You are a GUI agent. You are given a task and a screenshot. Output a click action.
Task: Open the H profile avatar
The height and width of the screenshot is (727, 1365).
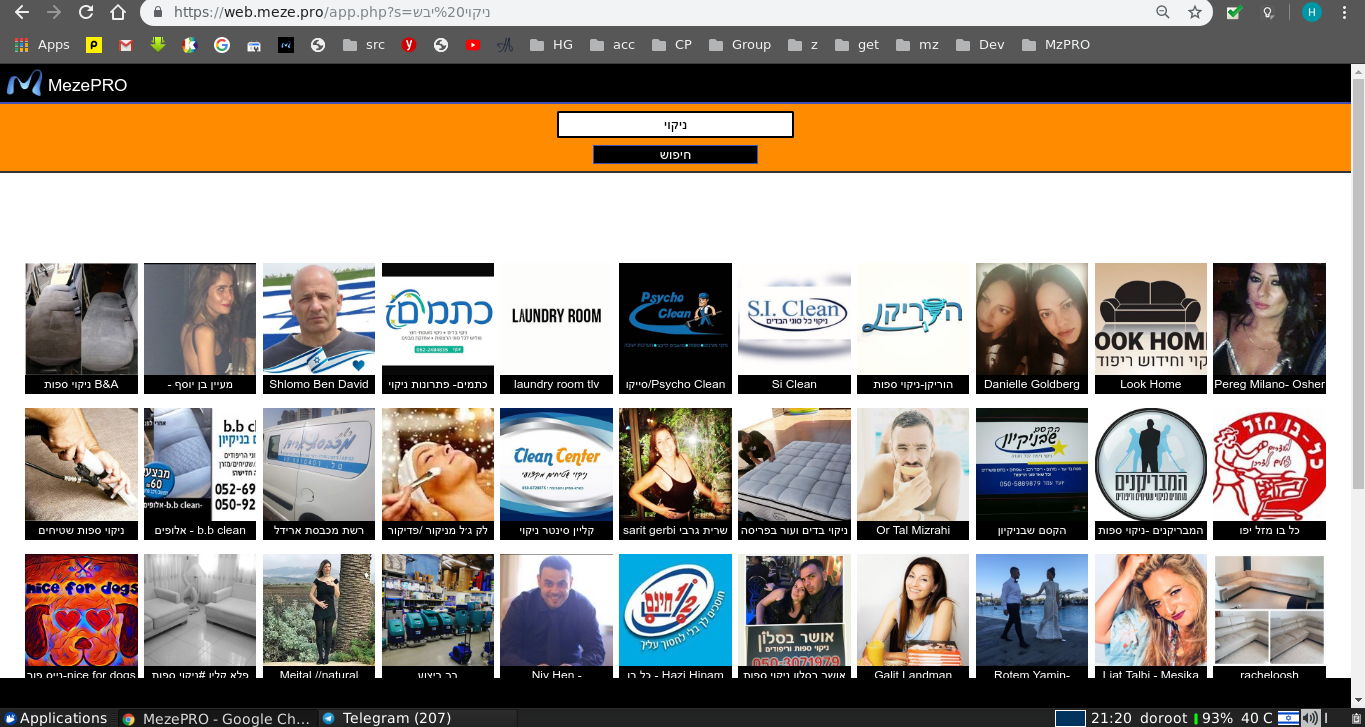pyautogui.click(x=1312, y=12)
